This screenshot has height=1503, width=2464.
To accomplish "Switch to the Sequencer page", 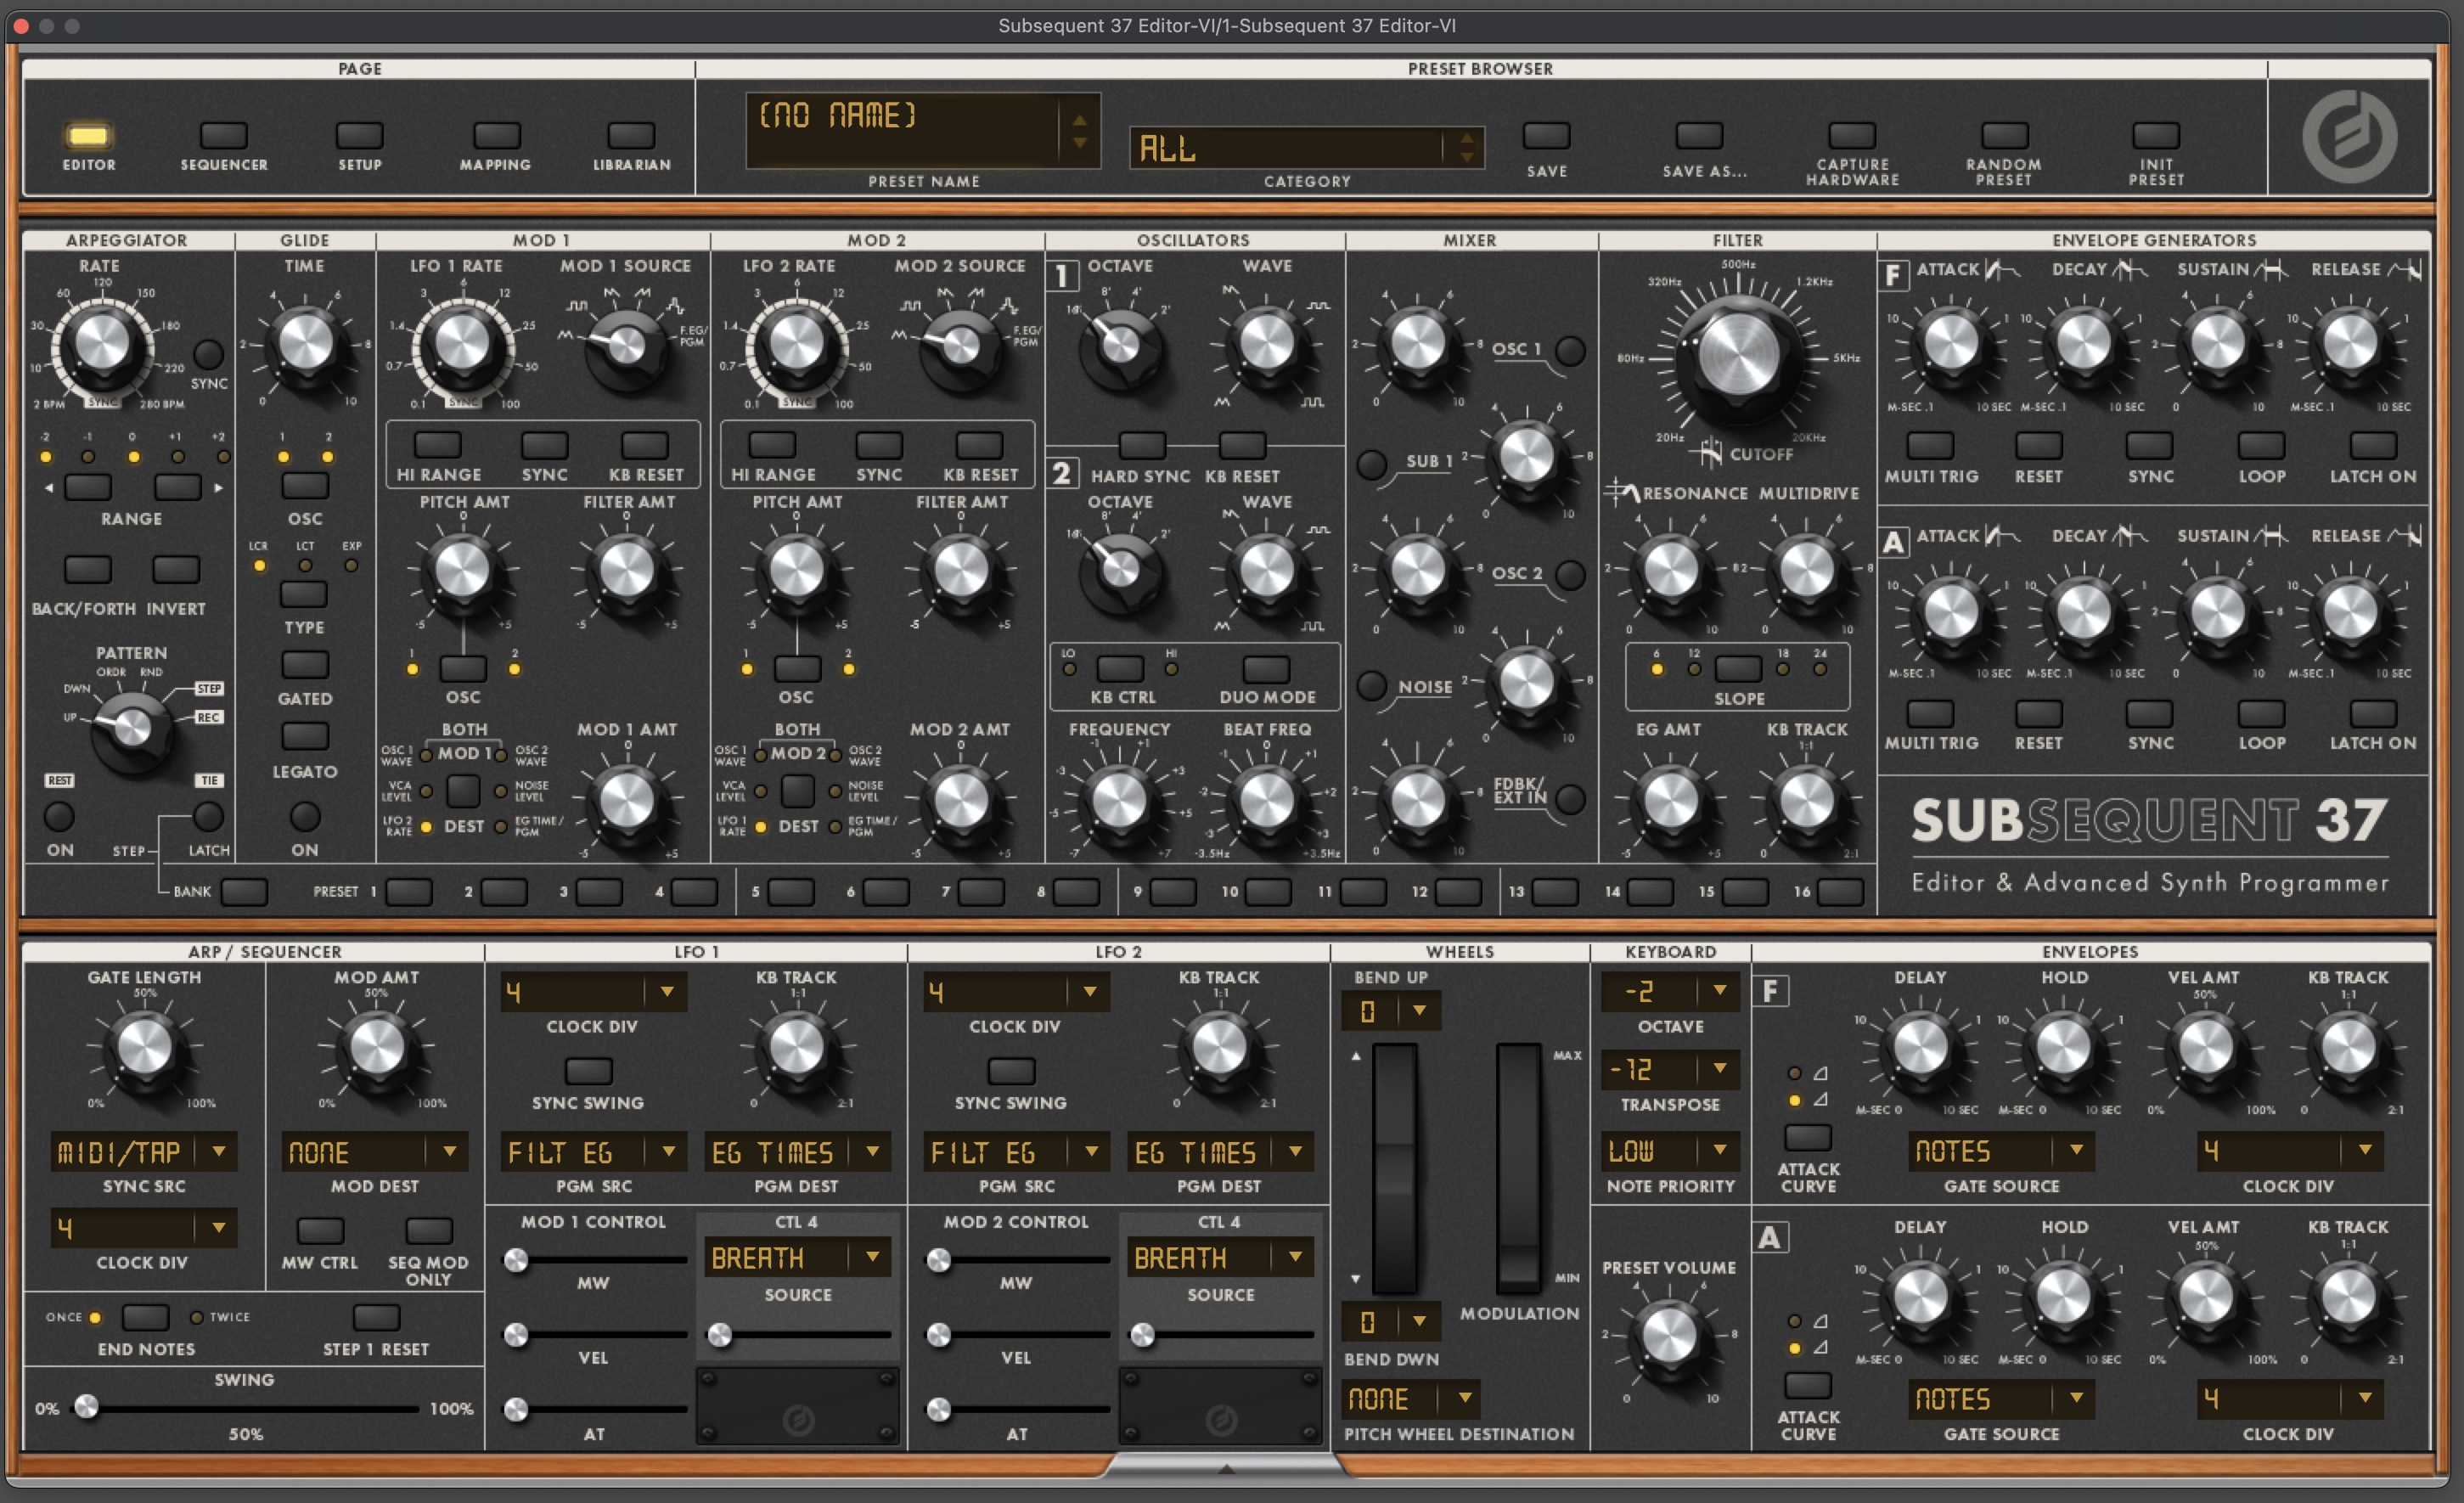I will (x=223, y=135).
